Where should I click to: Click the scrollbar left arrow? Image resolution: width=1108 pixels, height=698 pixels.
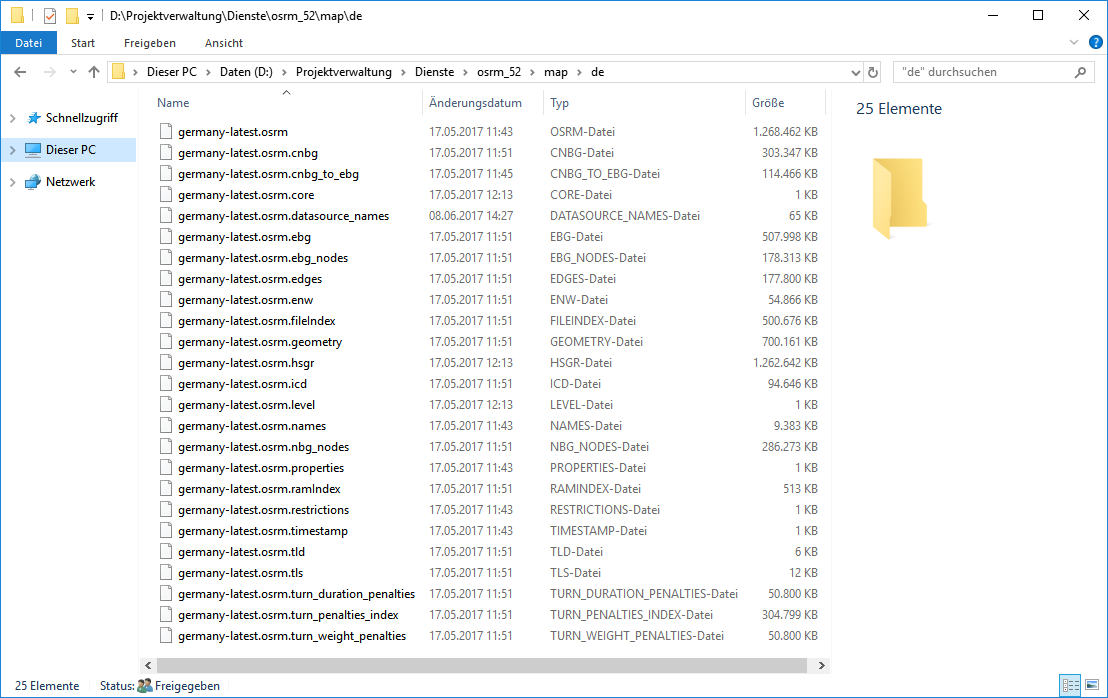tap(148, 665)
